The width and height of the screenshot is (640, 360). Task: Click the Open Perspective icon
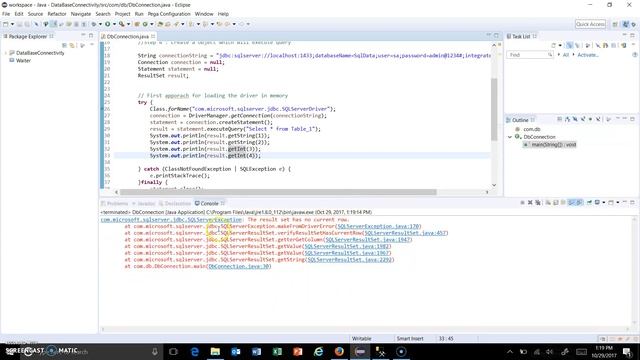click(x=615, y=24)
